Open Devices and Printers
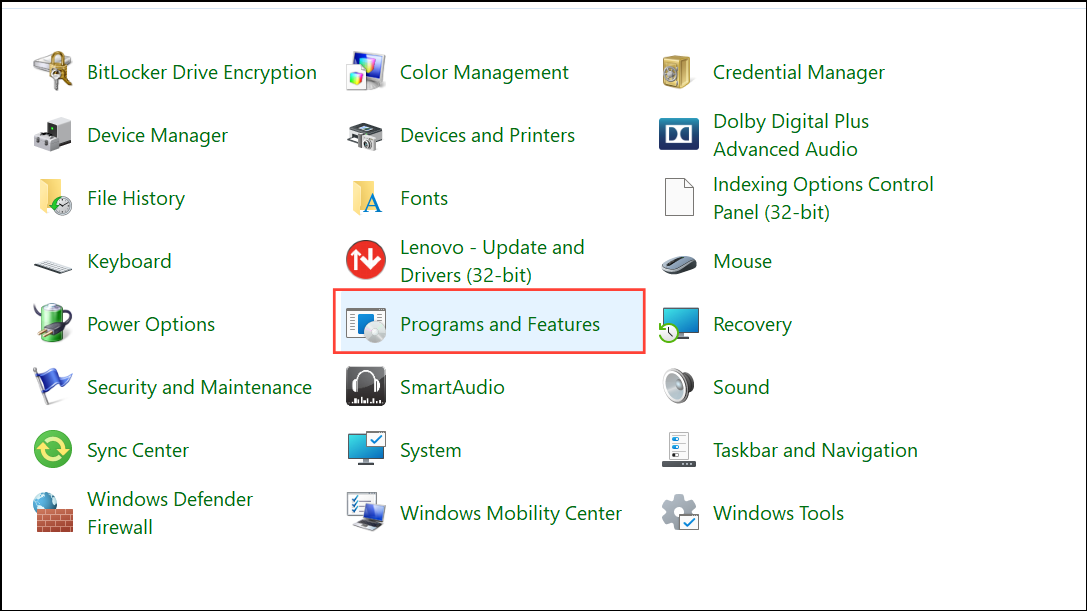Viewport: 1087px width, 611px height. (x=487, y=135)
